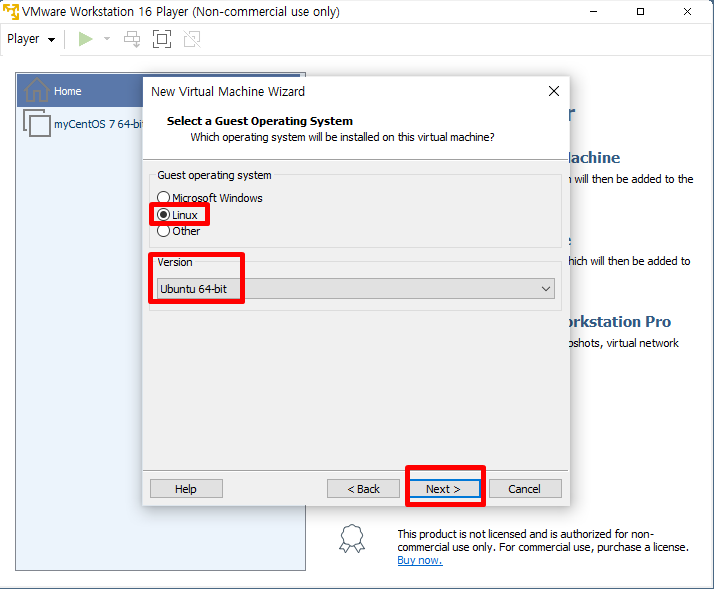Click the Home house icon
Viewport: 714px width, 589px height.
pos(36,90)
